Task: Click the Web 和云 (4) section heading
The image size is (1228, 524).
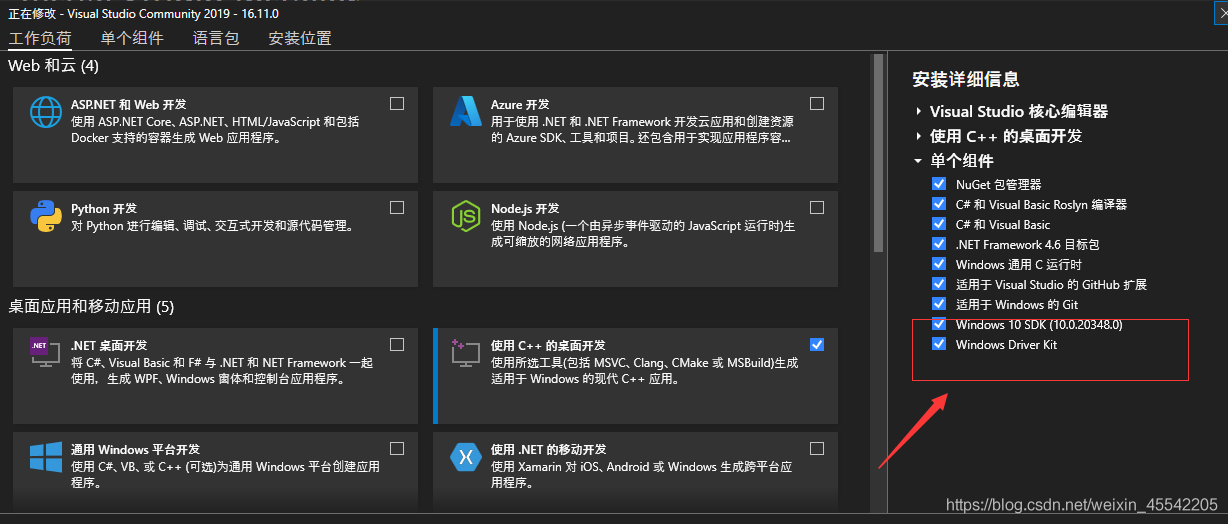Action: coord(54,66)
